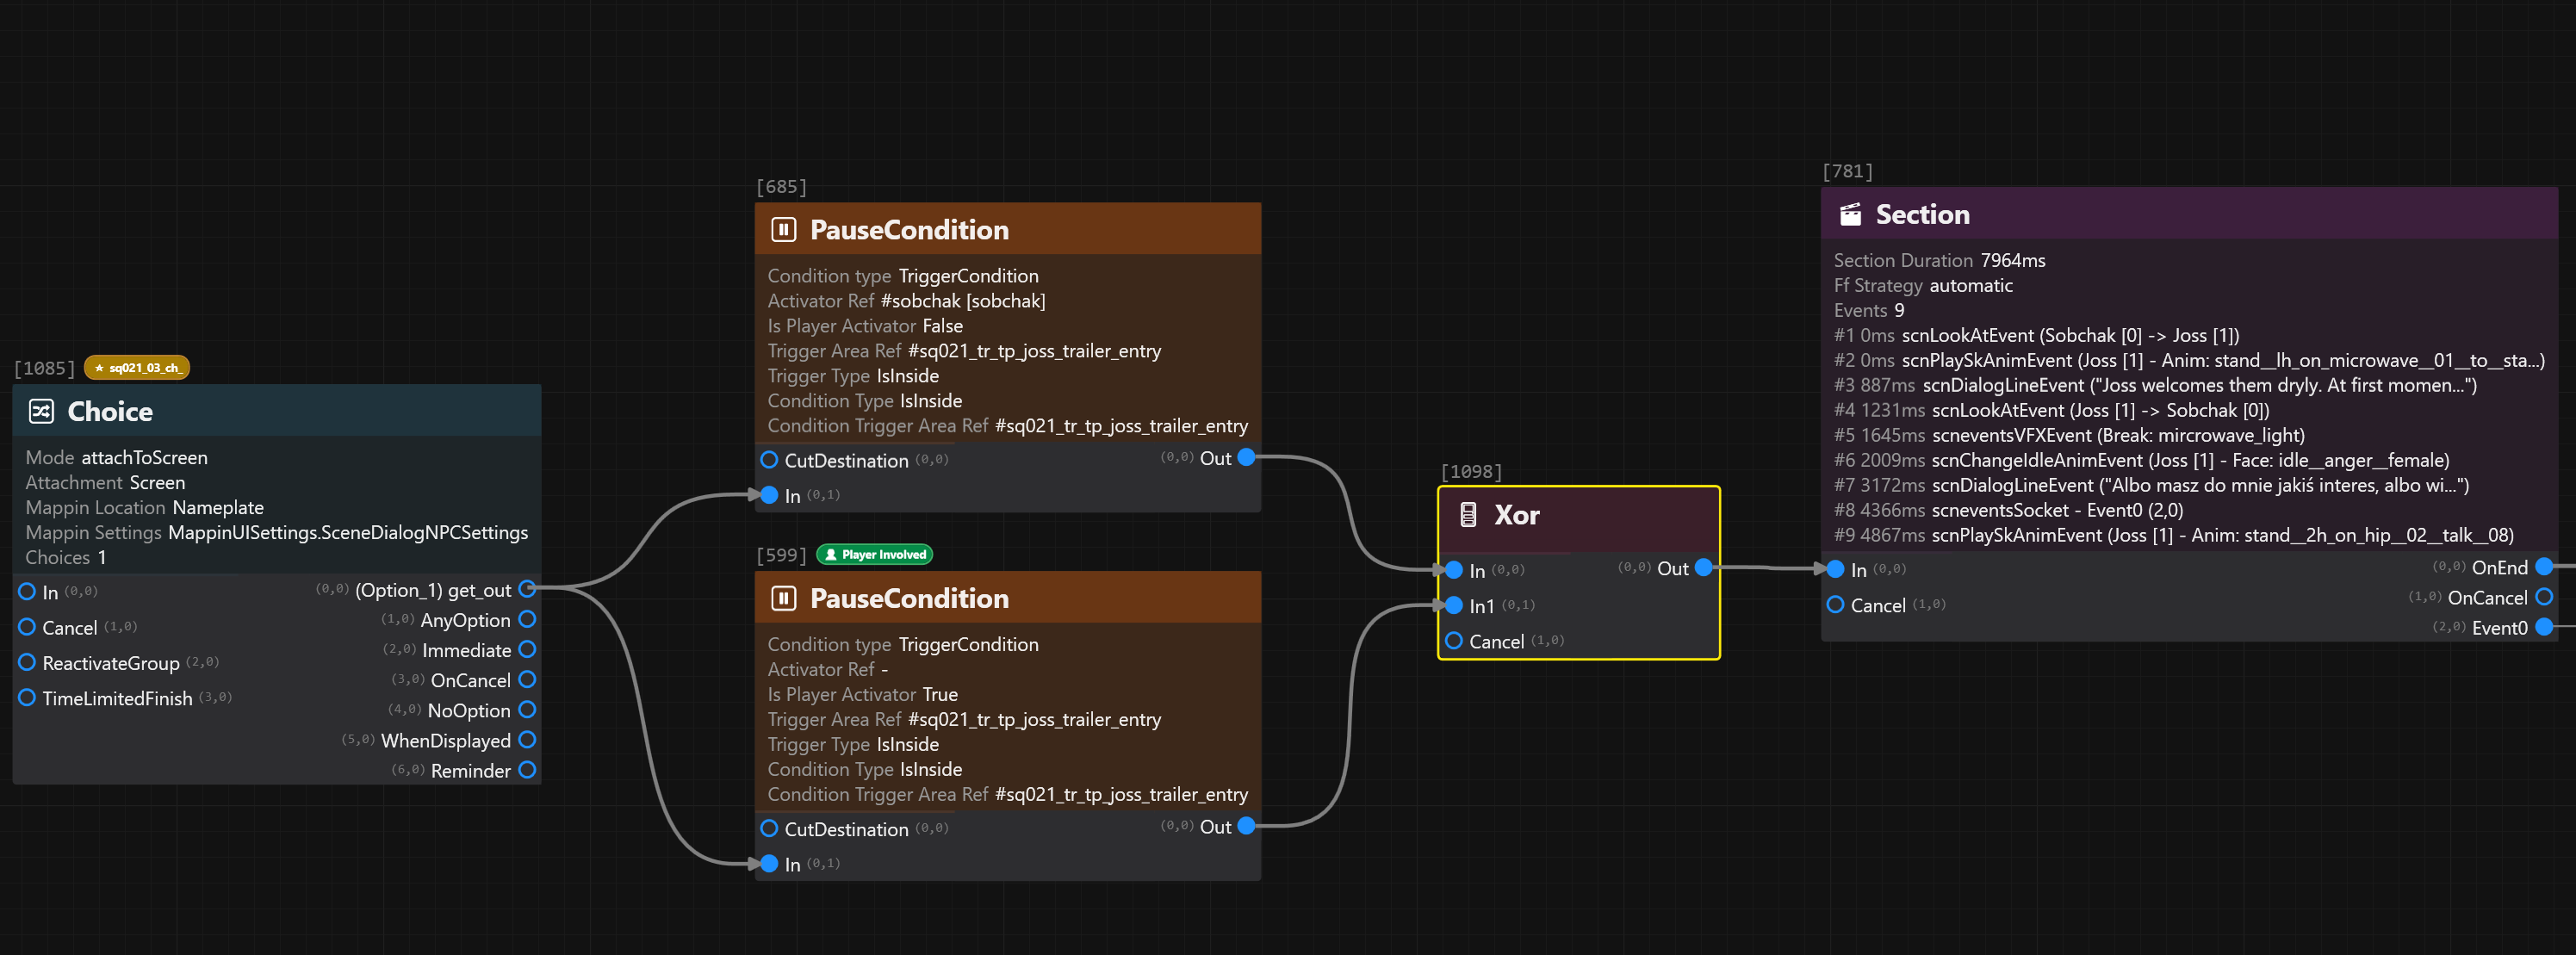Click the Section OnCancel output socket
Viewport: 2576px width, 955px height.
click(2543, 597)
